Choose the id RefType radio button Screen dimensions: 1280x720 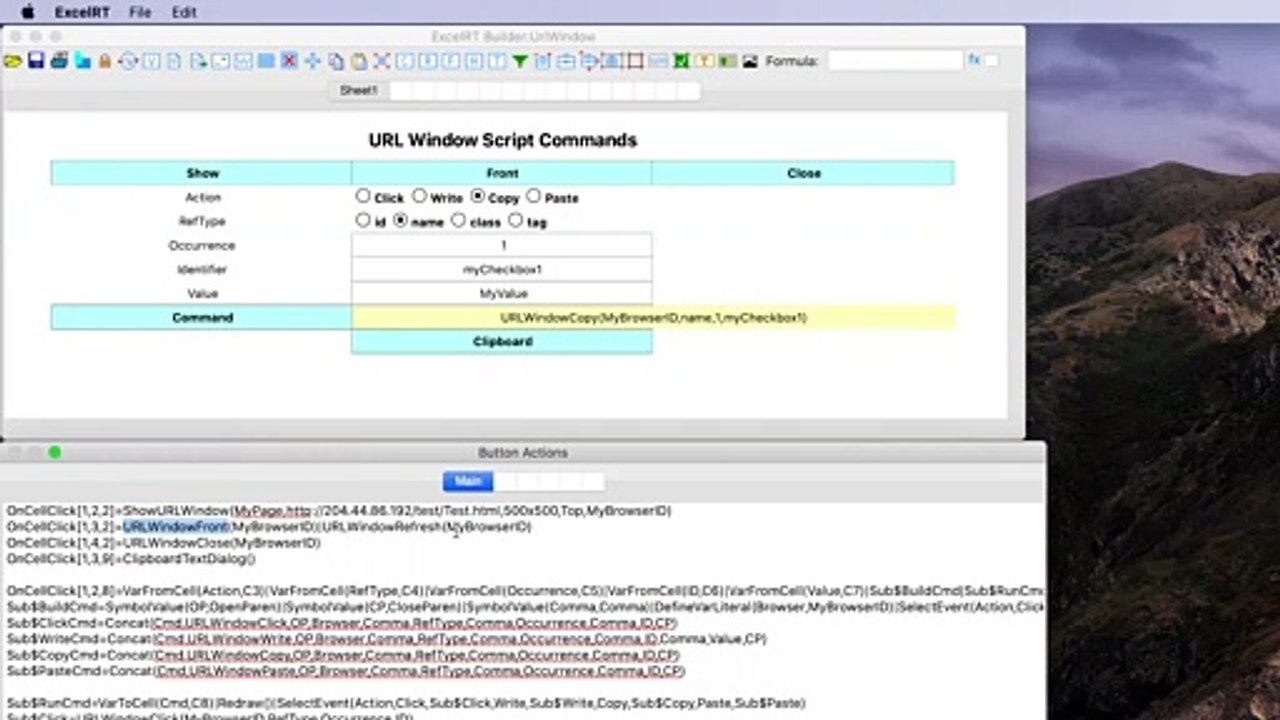[x=363, y=220]
